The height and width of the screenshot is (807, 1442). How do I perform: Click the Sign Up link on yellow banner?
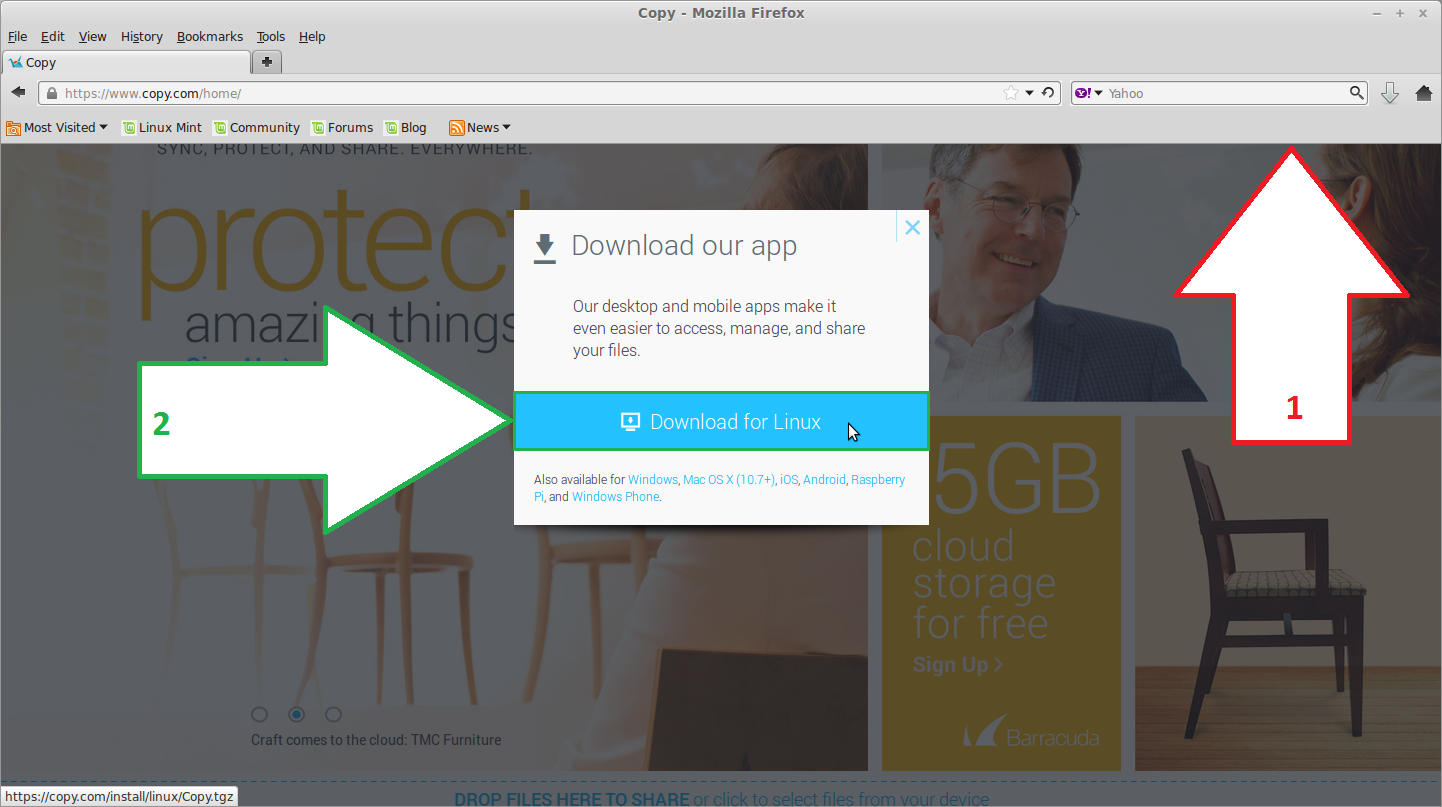957,664
